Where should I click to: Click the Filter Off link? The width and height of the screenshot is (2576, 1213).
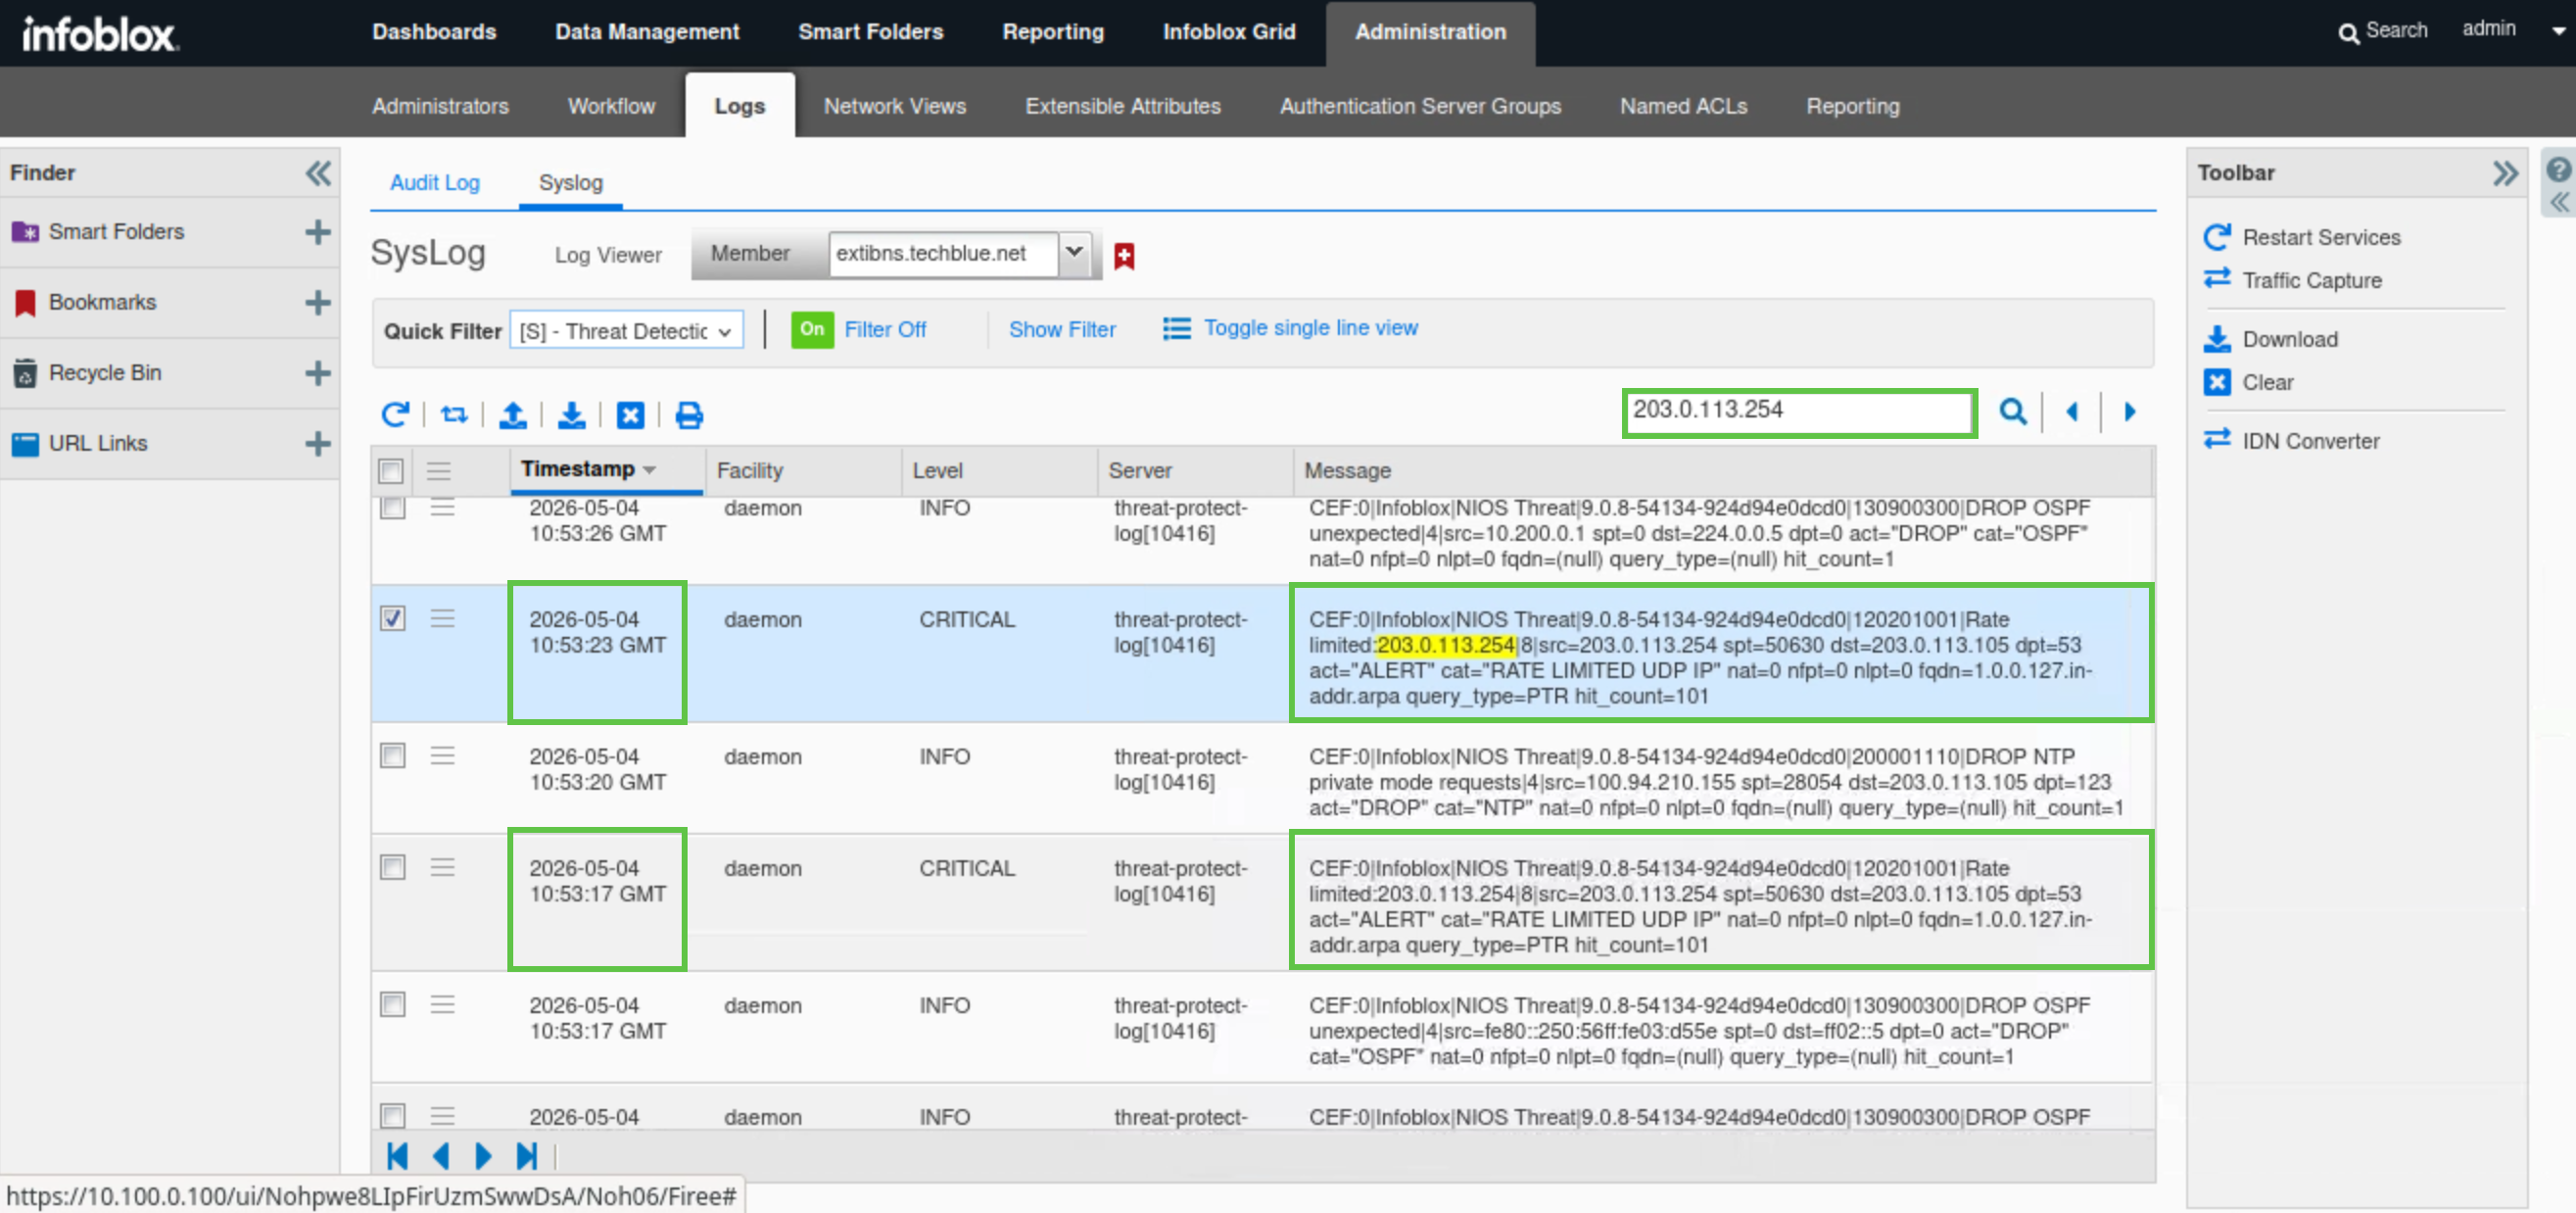click(x=885, y=329)
